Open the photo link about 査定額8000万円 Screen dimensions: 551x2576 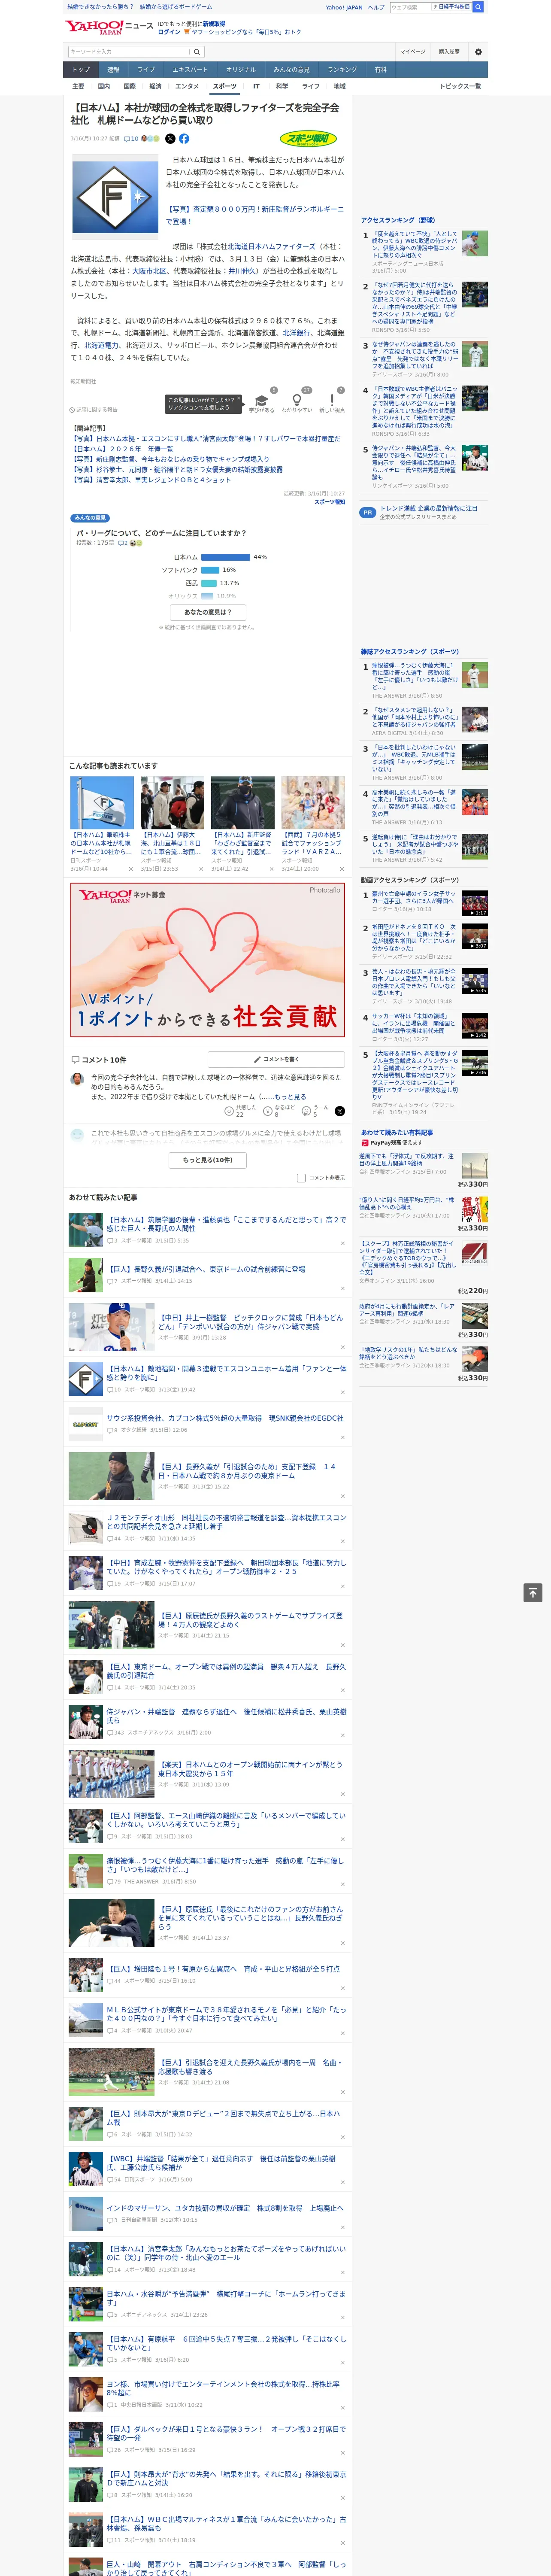255,215
